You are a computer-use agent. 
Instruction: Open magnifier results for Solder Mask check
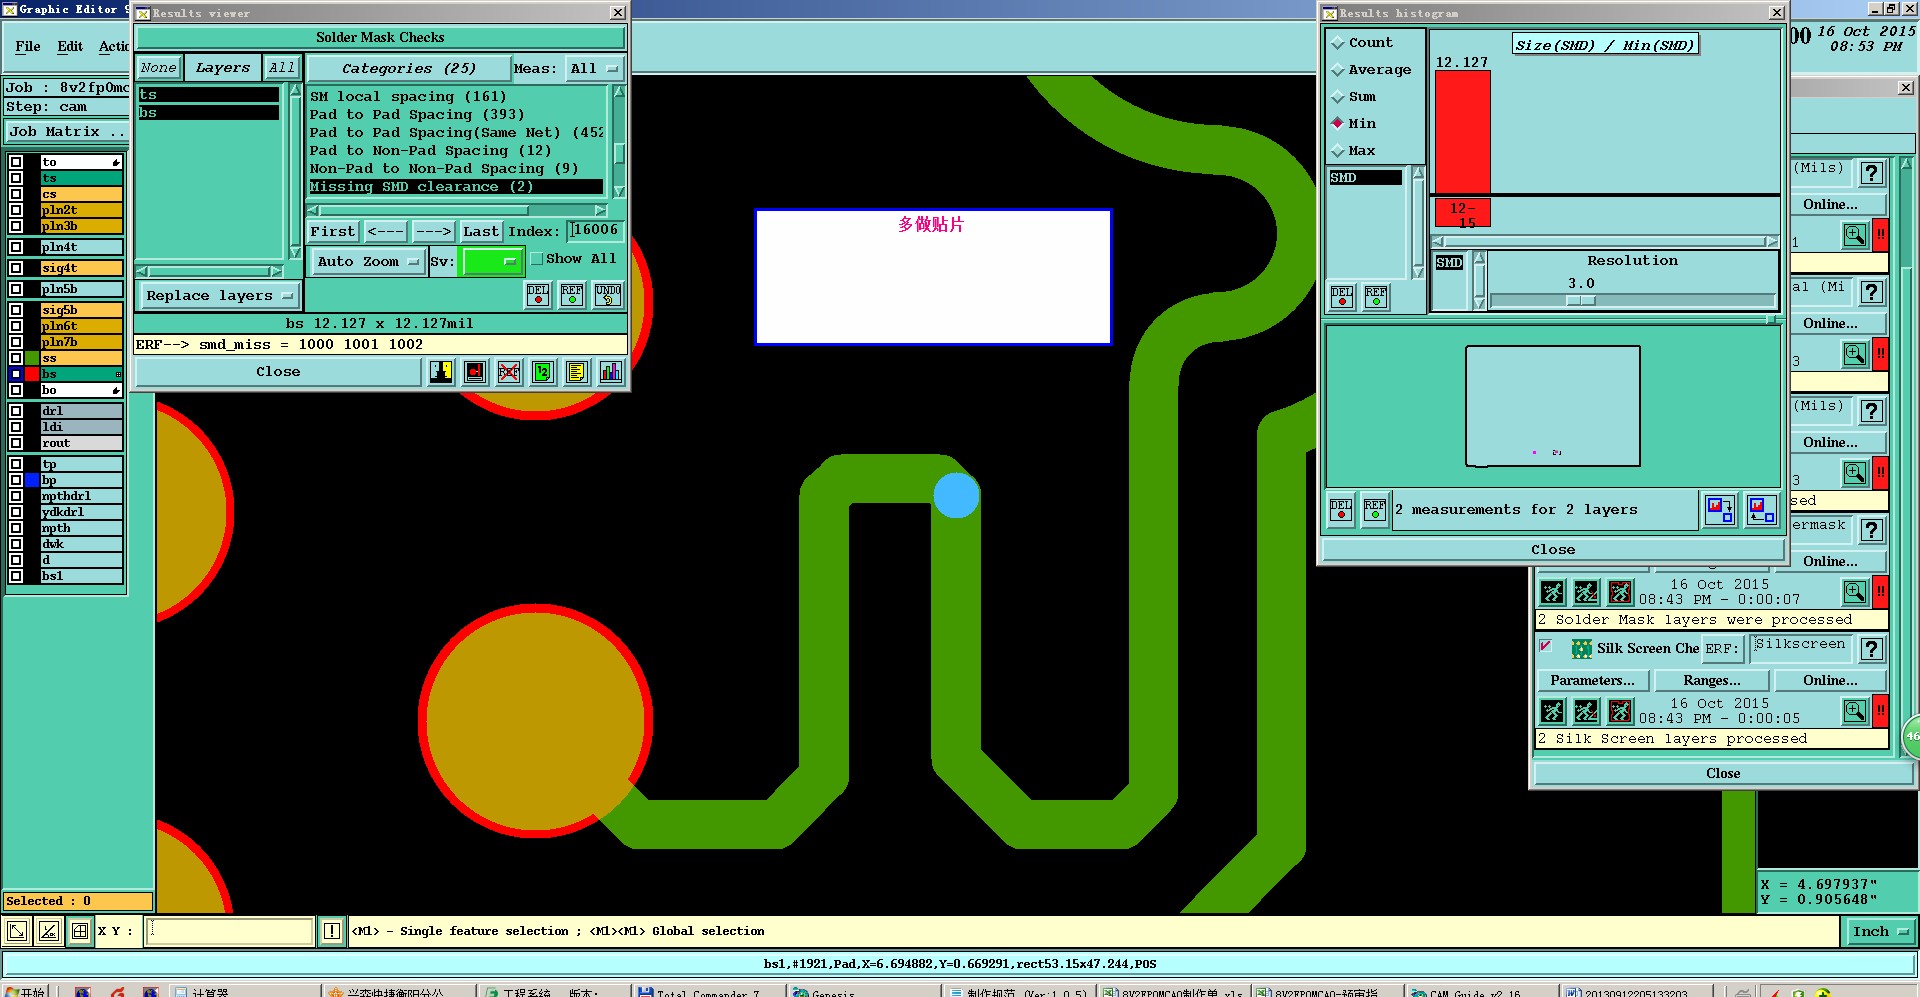pos(1855,592)
